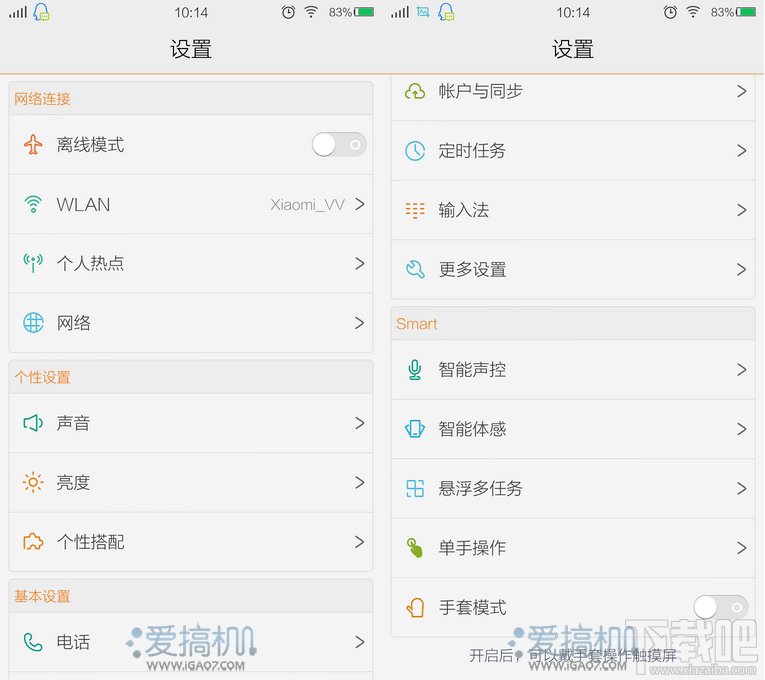The height and width of the screenshot is (680, 765).
Task: Tap the battery indicator in the right status bar
Action: tap(746, 12)
